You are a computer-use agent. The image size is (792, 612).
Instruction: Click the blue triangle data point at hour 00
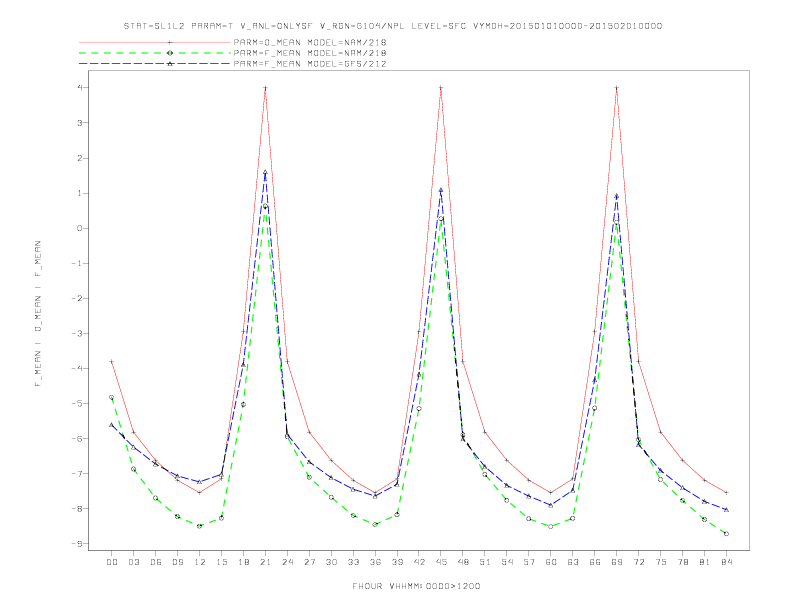pos(112,425)
